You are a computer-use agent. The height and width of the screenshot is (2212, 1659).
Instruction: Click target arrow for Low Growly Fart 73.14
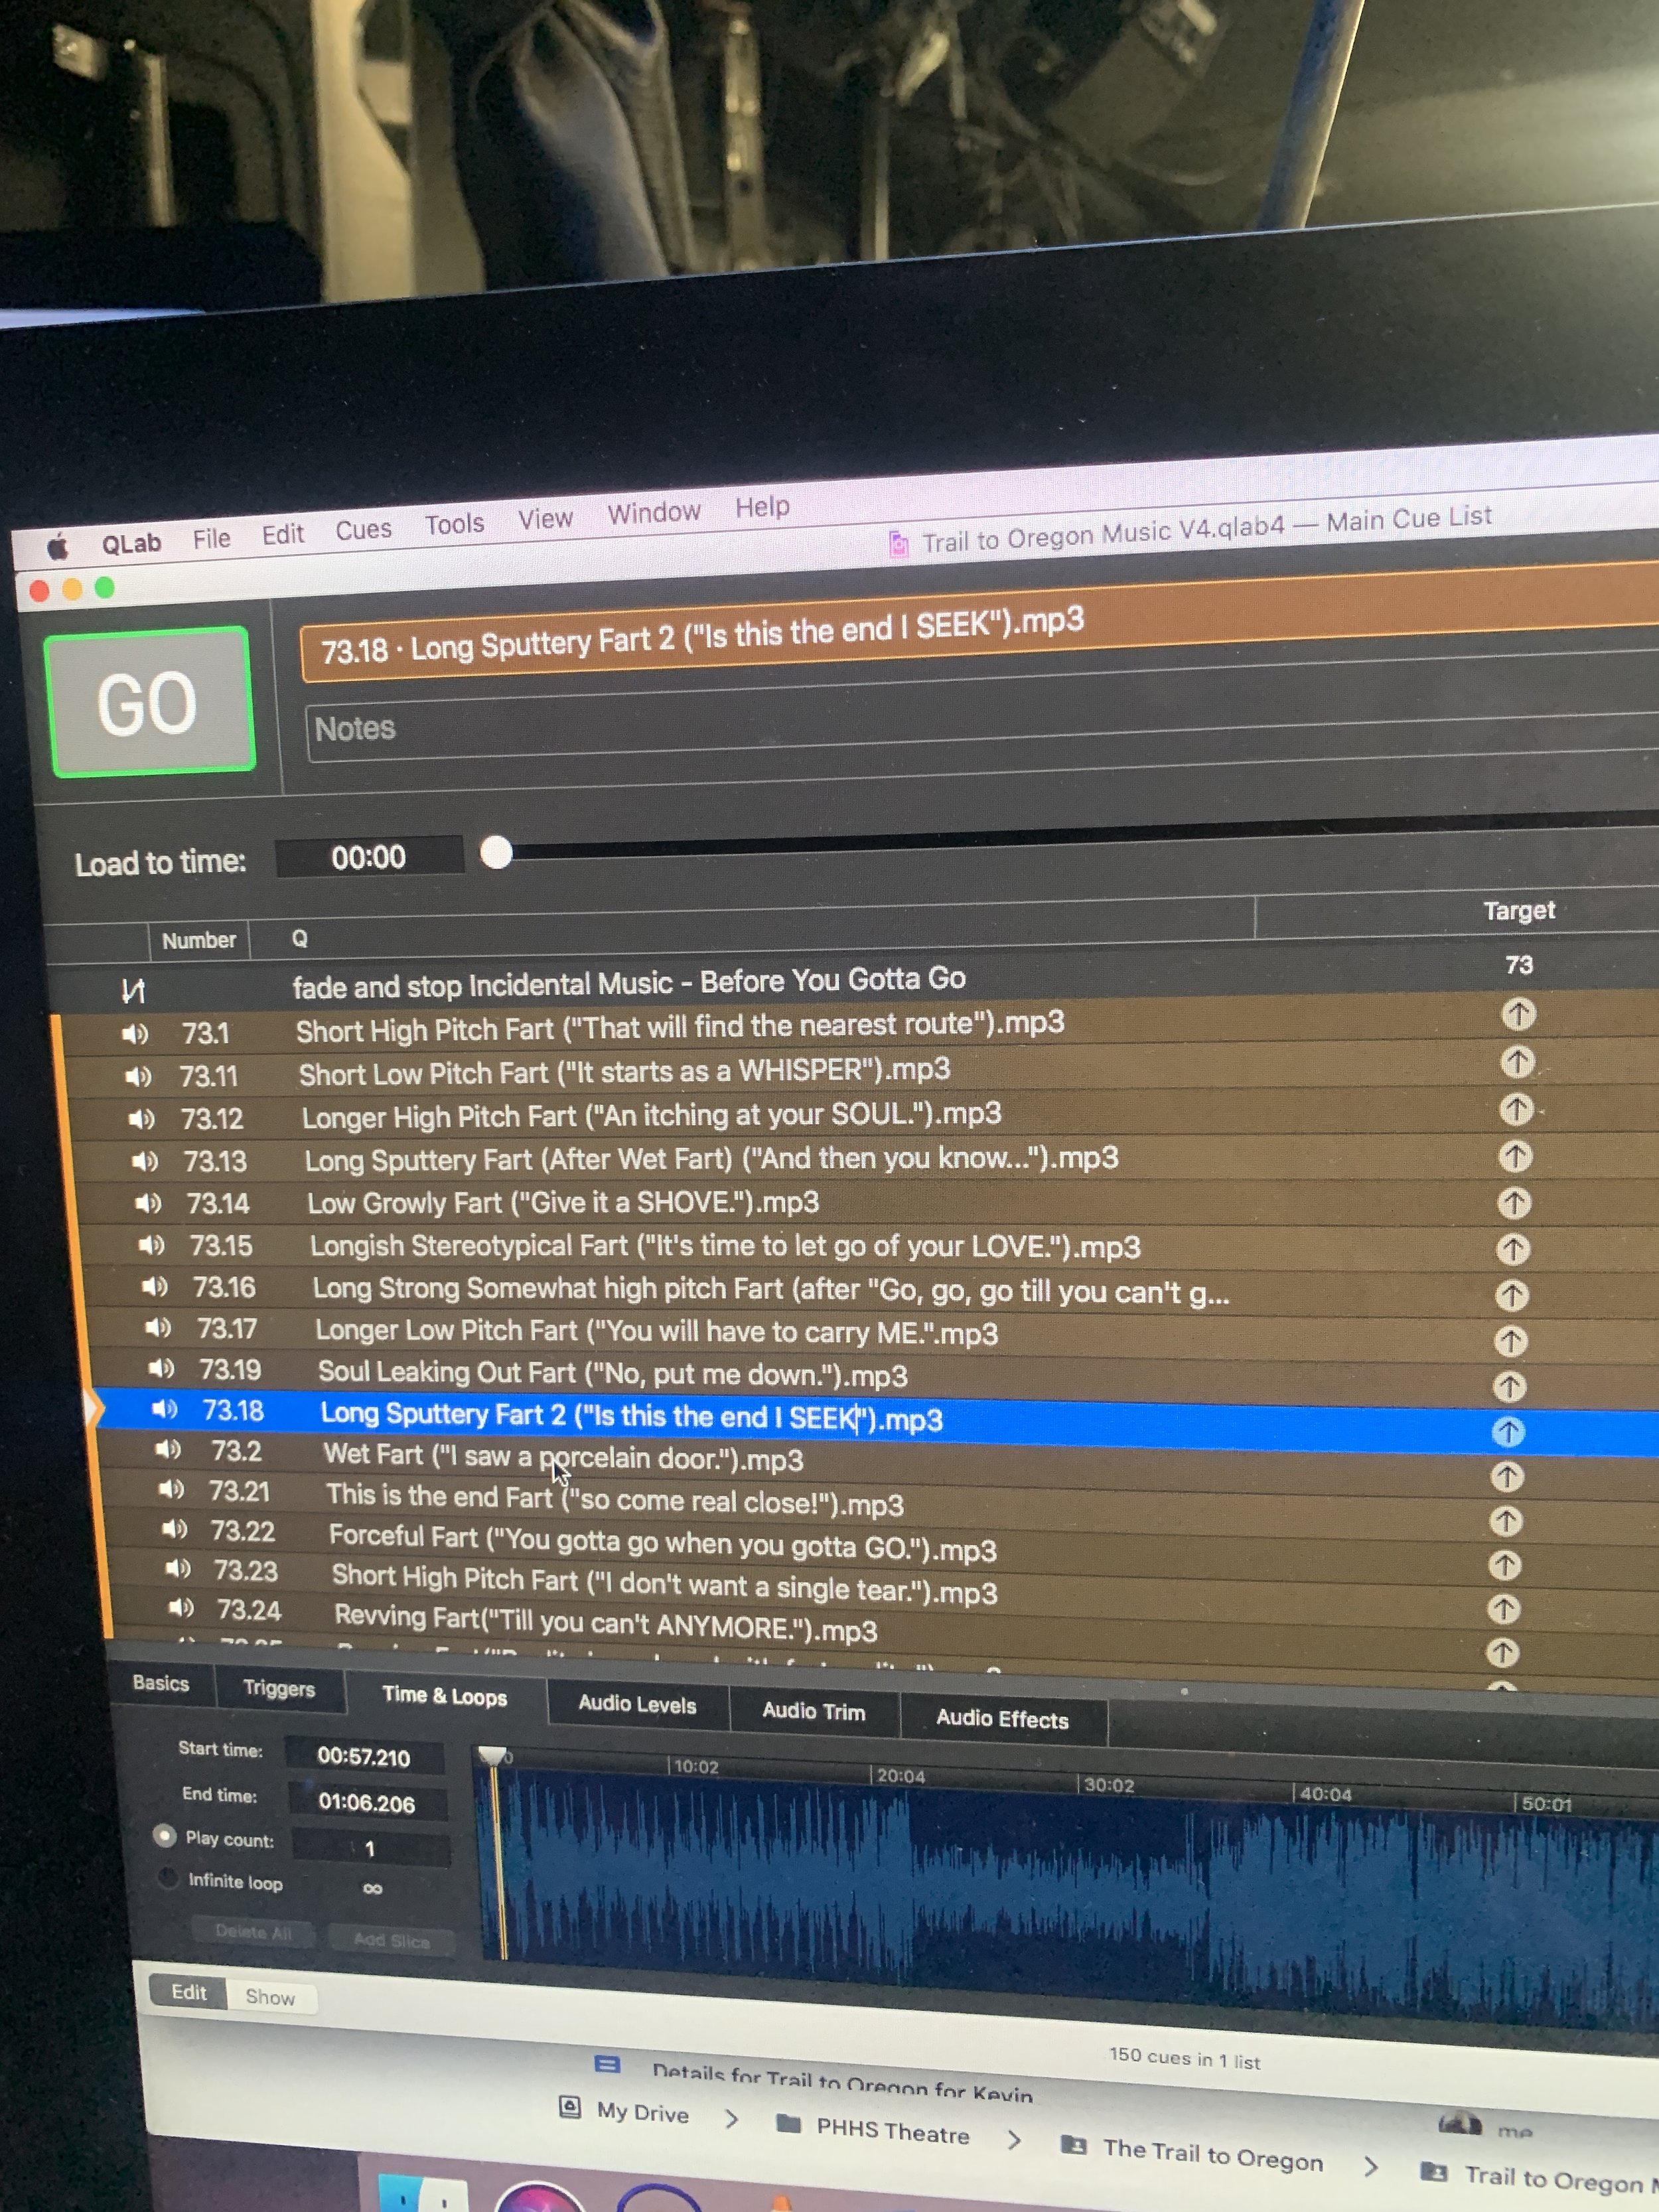pyautogui.click(x=1514, y=1202)
